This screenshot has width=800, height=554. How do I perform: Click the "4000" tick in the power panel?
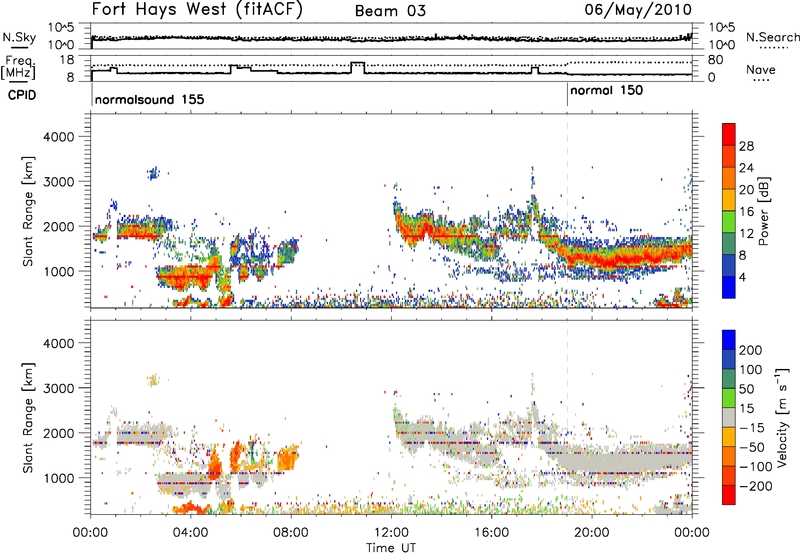point(58,137)
